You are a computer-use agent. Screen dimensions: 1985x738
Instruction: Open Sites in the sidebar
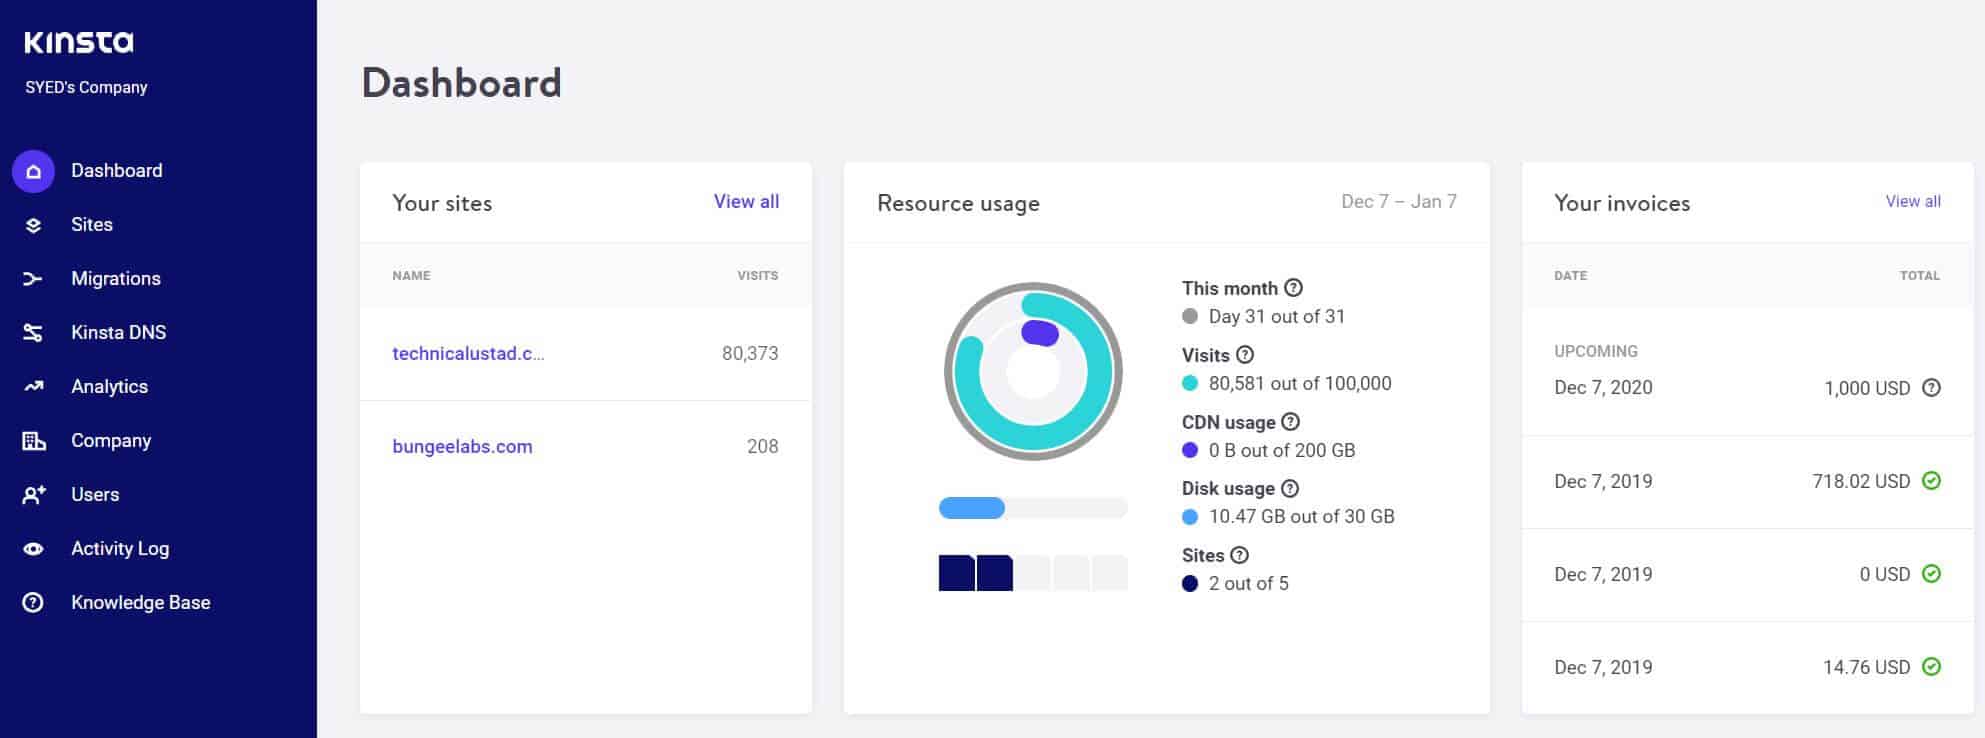point(91,225)
